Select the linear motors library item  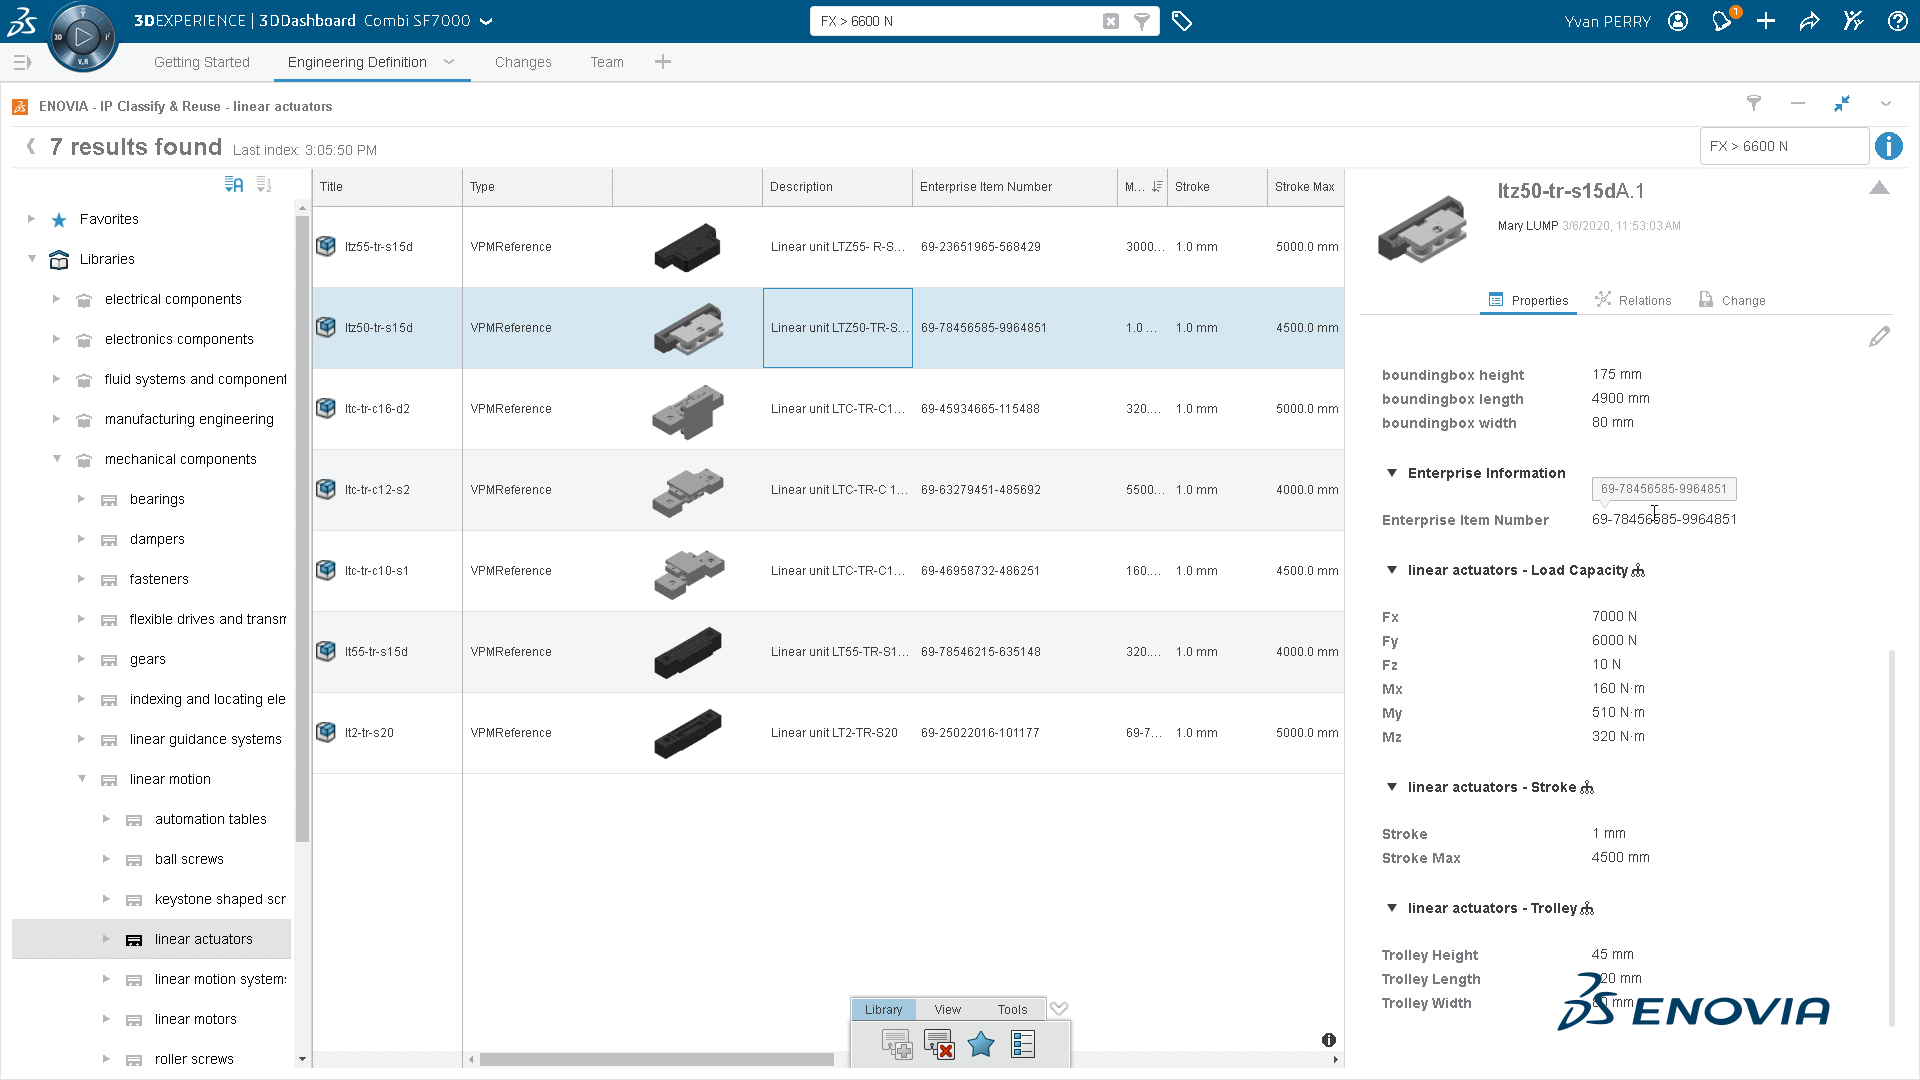196,1019
